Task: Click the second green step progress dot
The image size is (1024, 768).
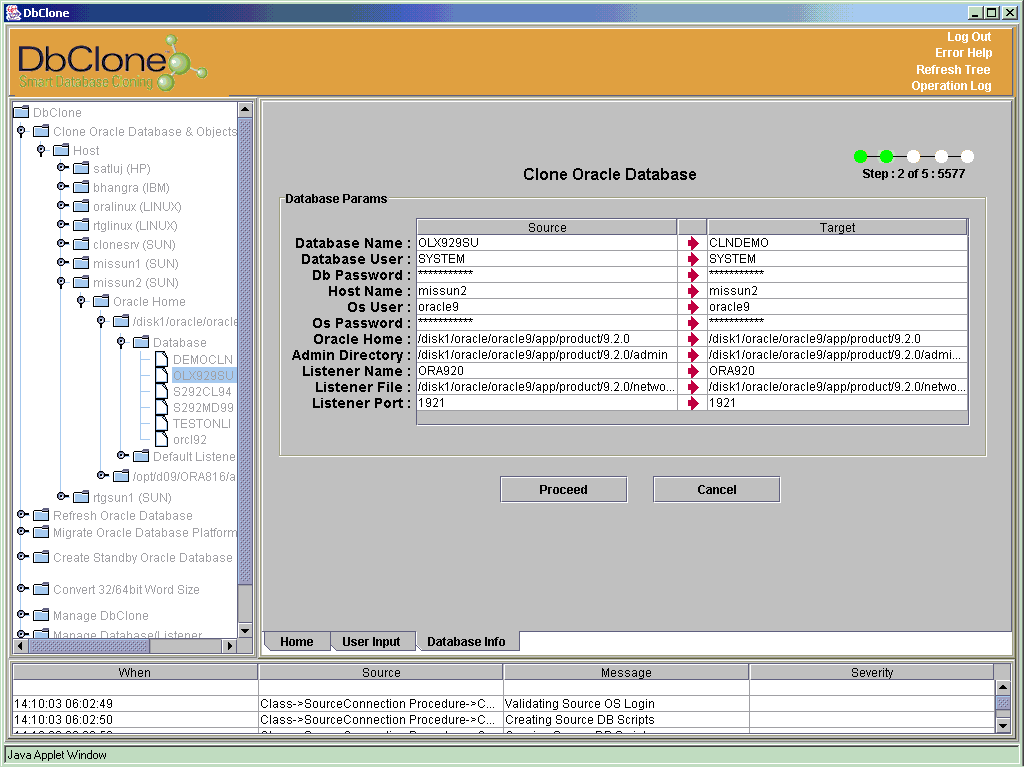Action: [x=886, y=156]
